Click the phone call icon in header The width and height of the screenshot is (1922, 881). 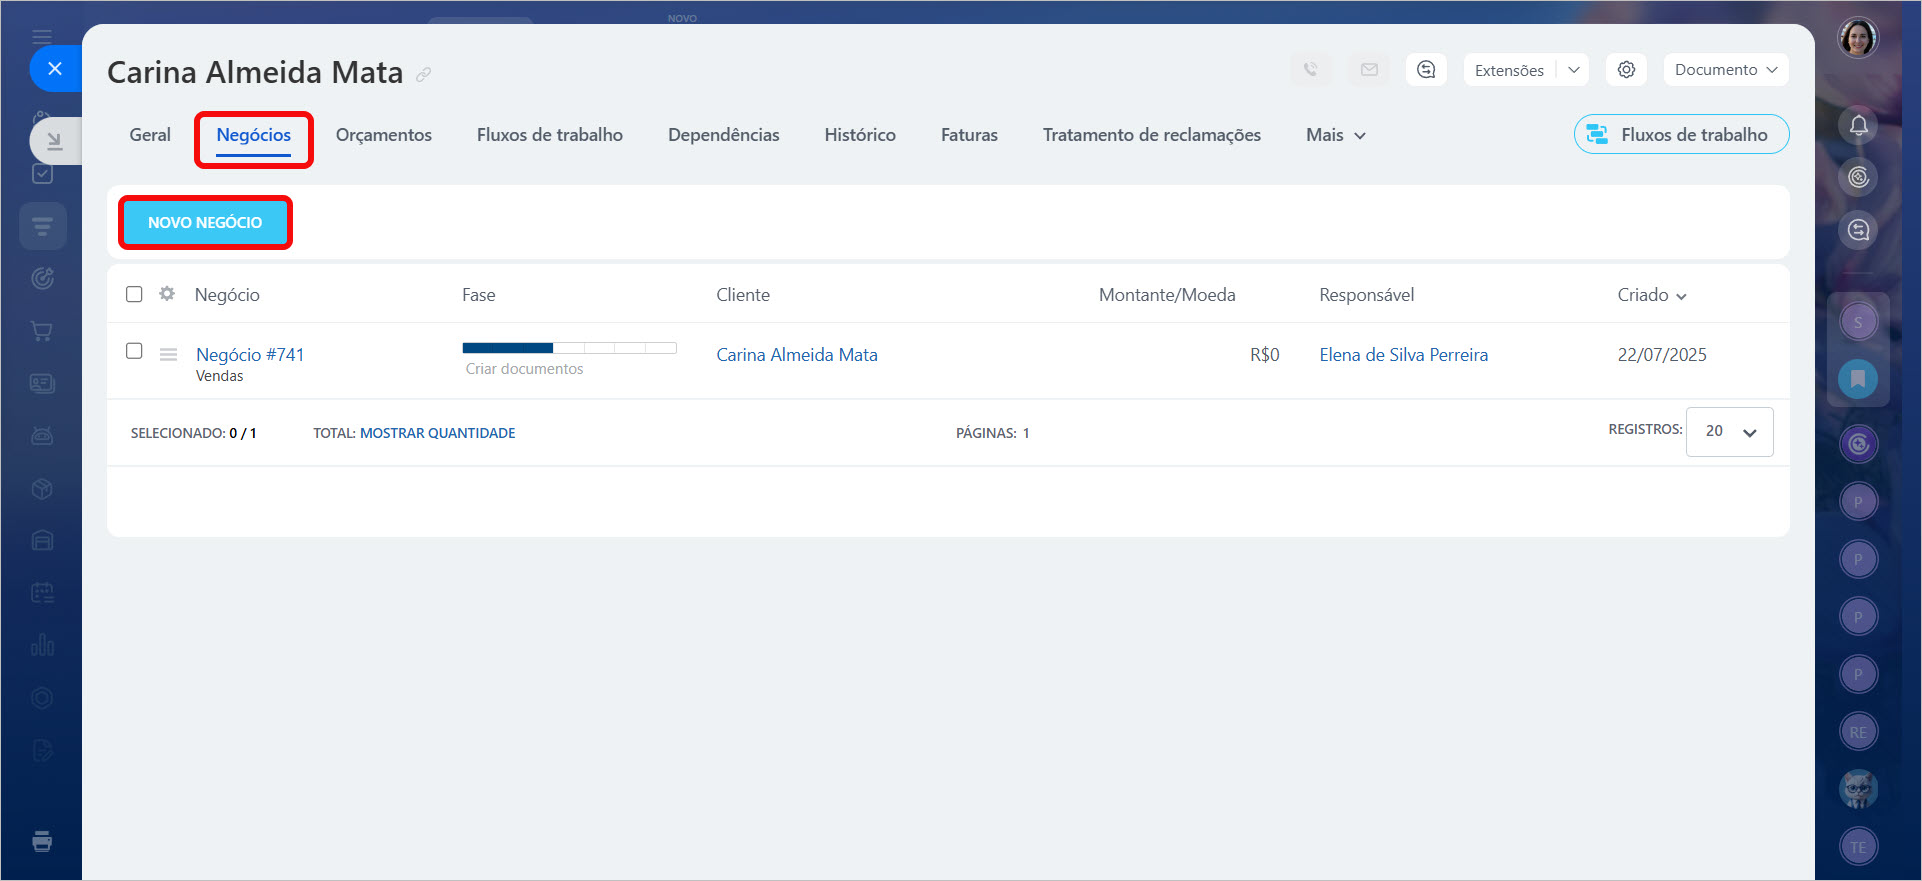click(x=1310, y=70)
